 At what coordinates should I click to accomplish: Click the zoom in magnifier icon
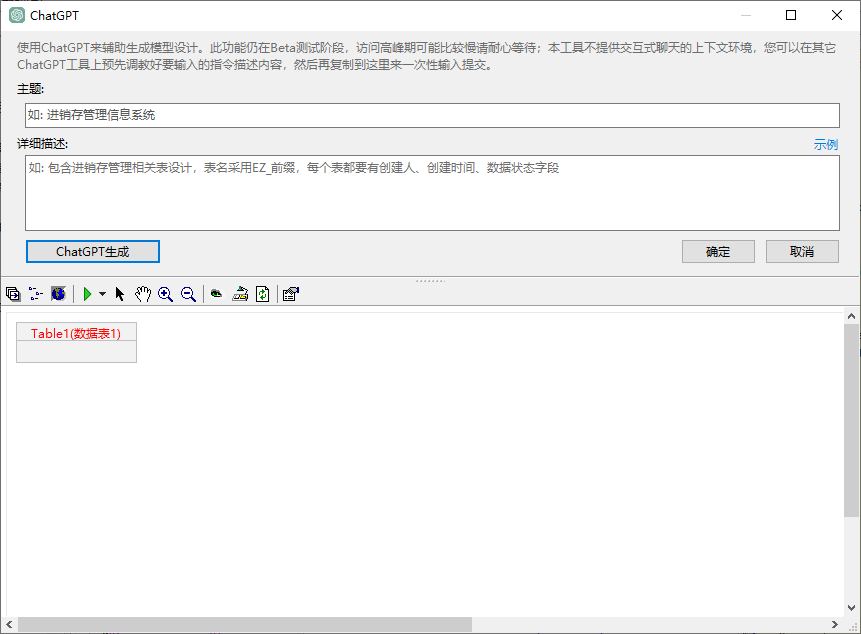tap(165, 294)
